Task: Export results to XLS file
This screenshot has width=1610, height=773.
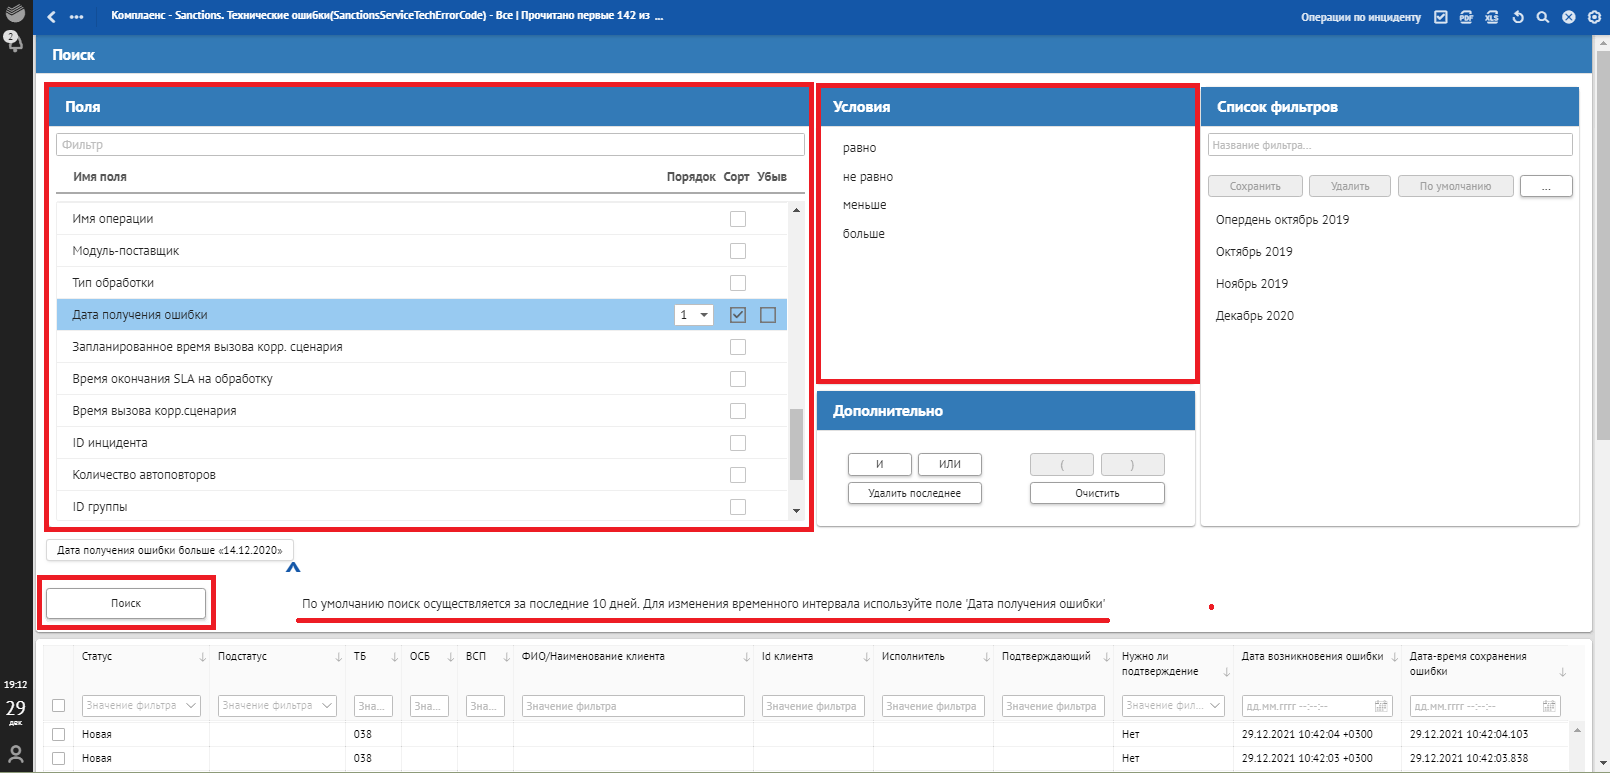Action: tap(1492, 17)
